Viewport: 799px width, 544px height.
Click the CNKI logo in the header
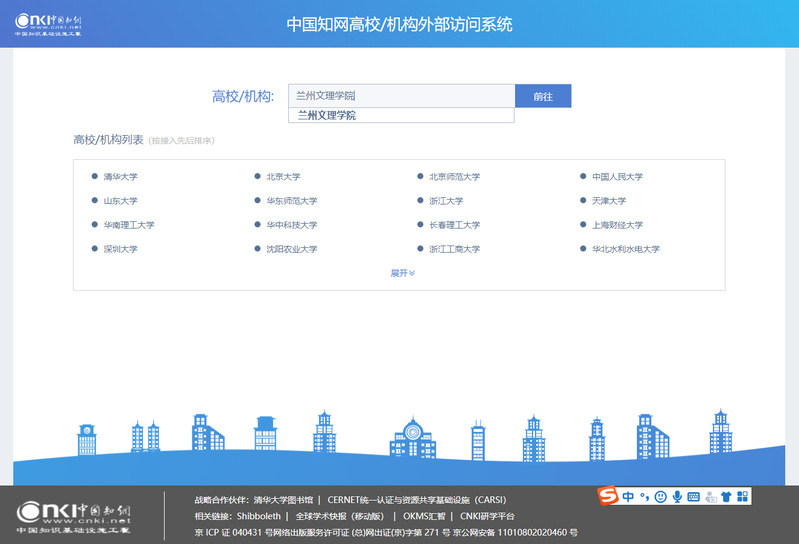(x=48, y=24)
